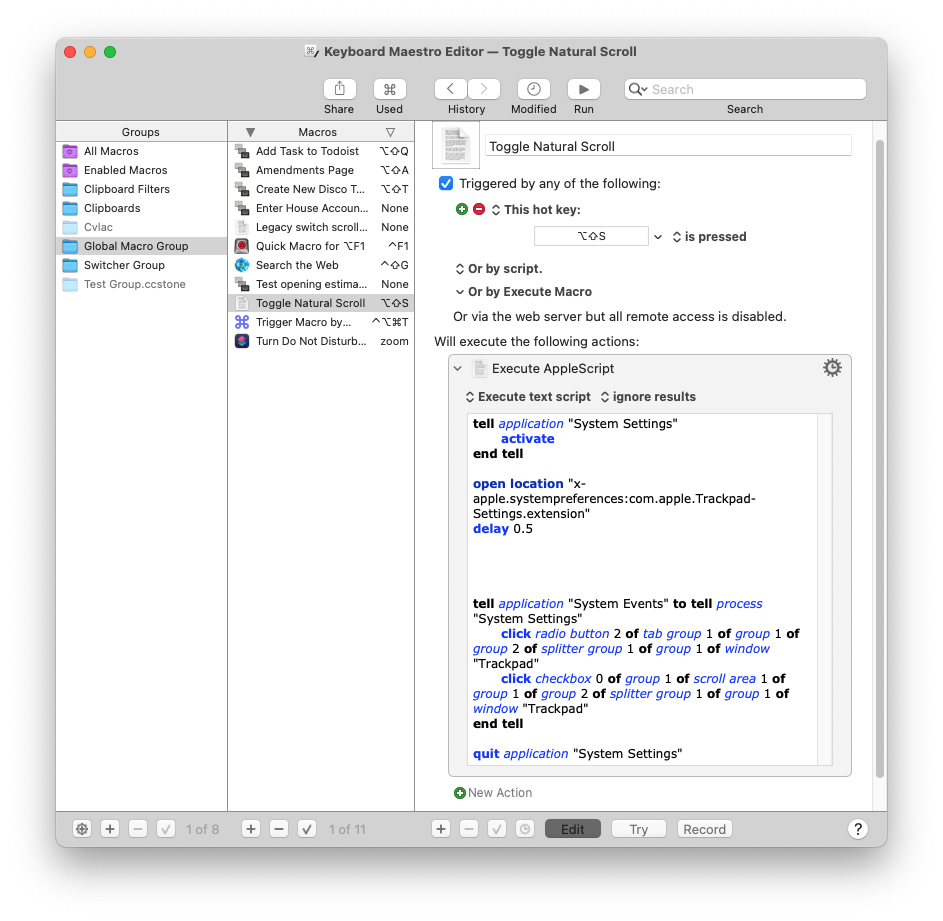The width and height of the screenshot is (943, 921).
Task: Click the hot key ⌥⇧S field
Action: point(591,236)
